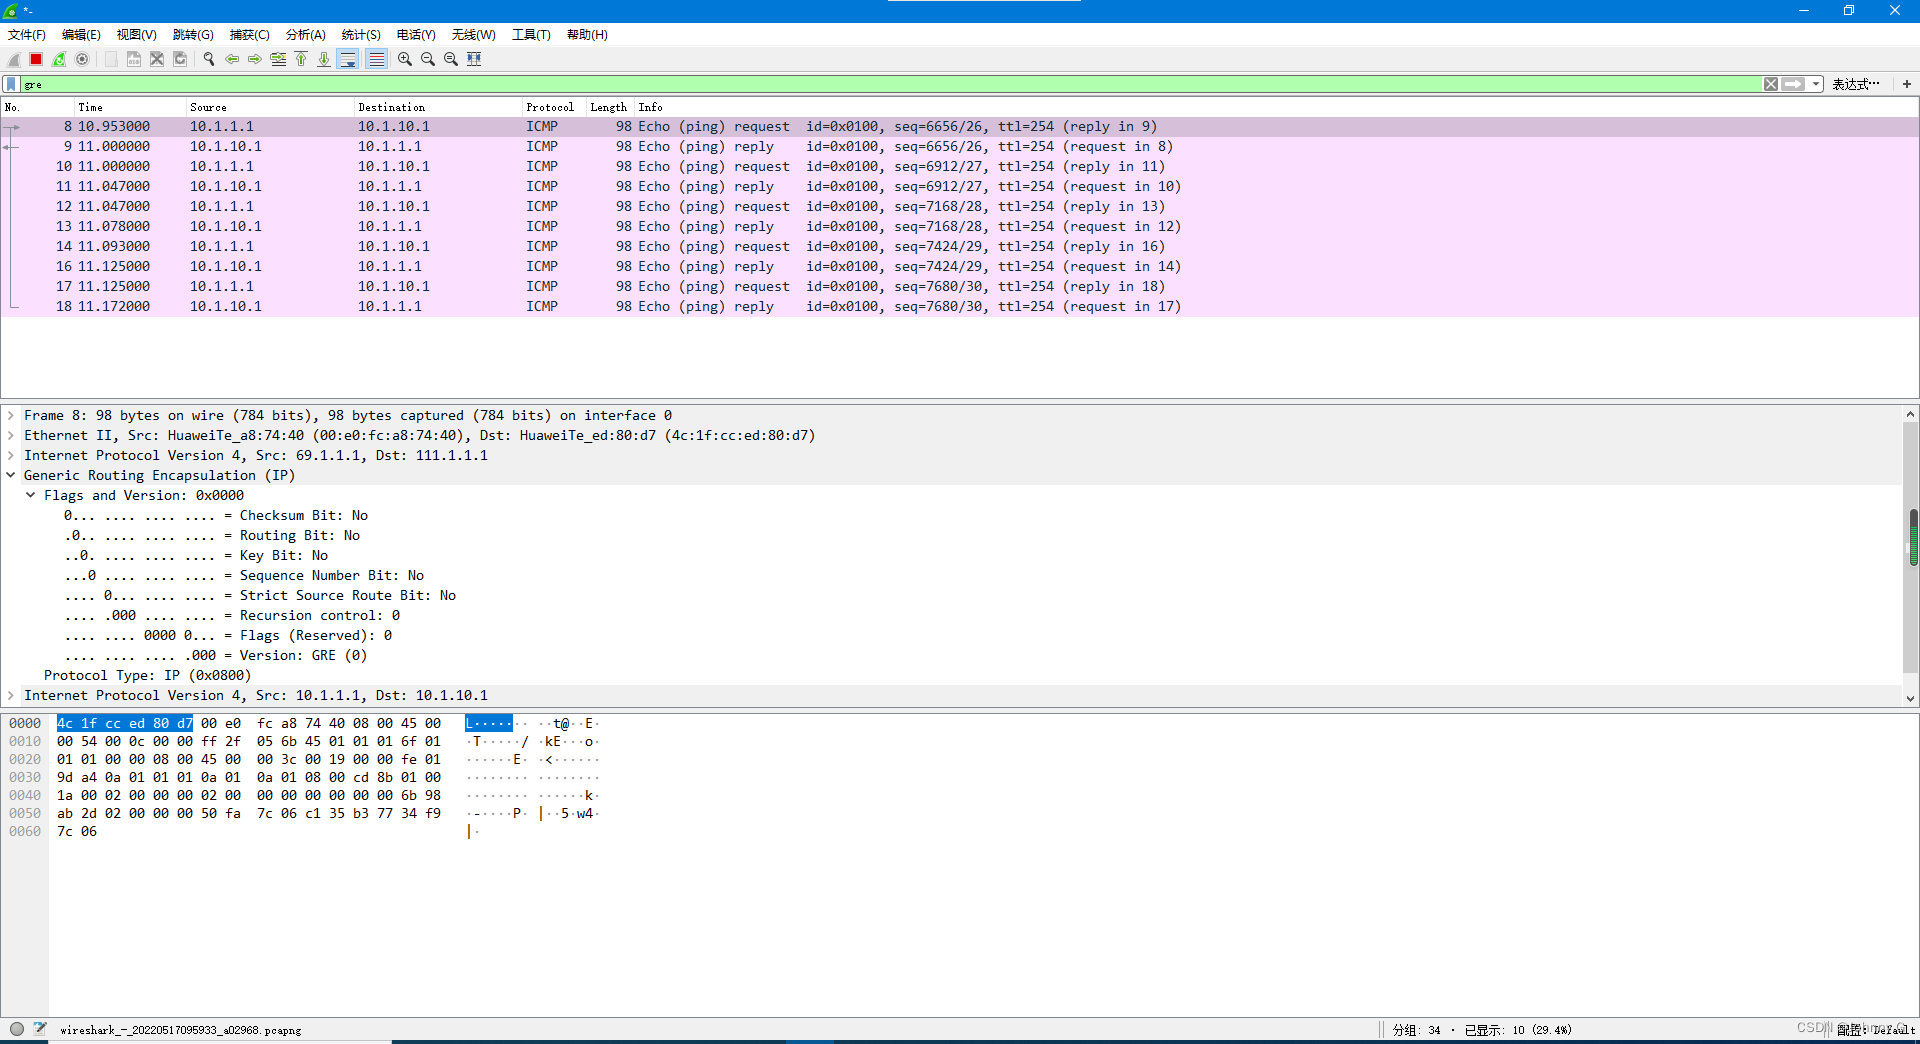Save the capture file from toolbar
The height and width of the screenshot is (1044, 1920).
(x=134, y=59)
